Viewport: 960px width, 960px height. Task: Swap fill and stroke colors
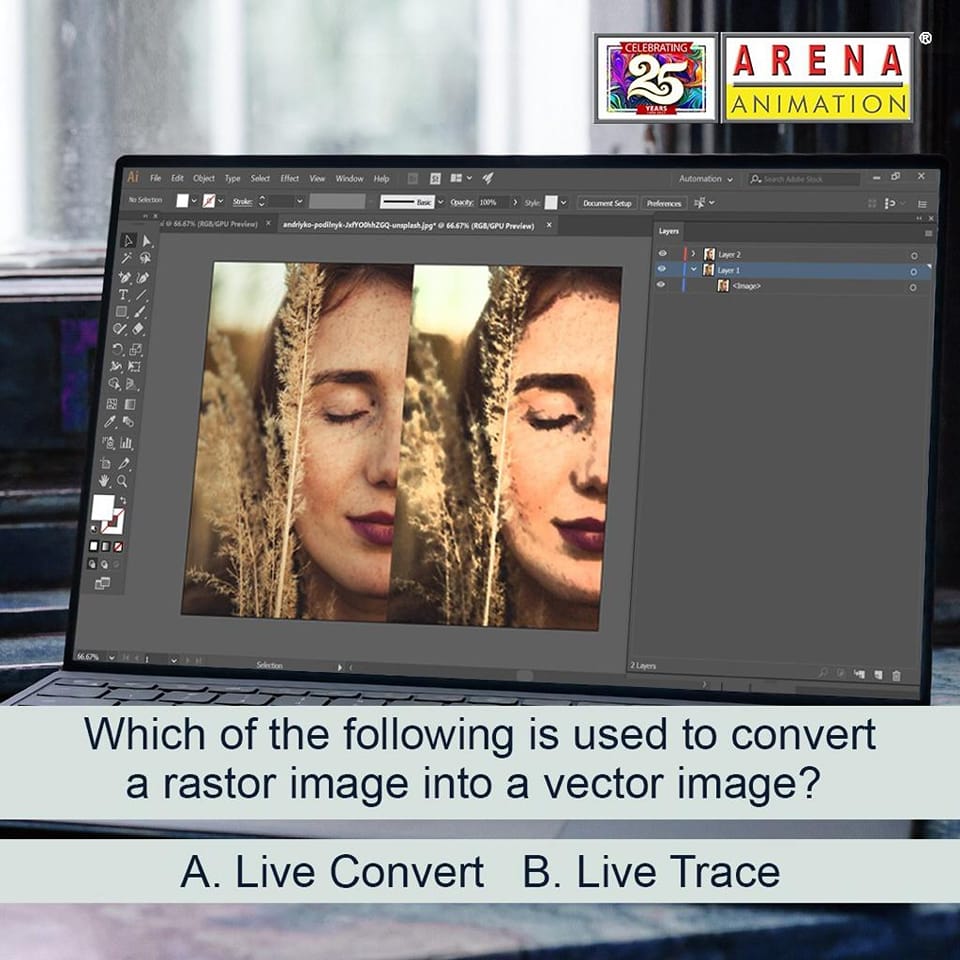point(122,500)
